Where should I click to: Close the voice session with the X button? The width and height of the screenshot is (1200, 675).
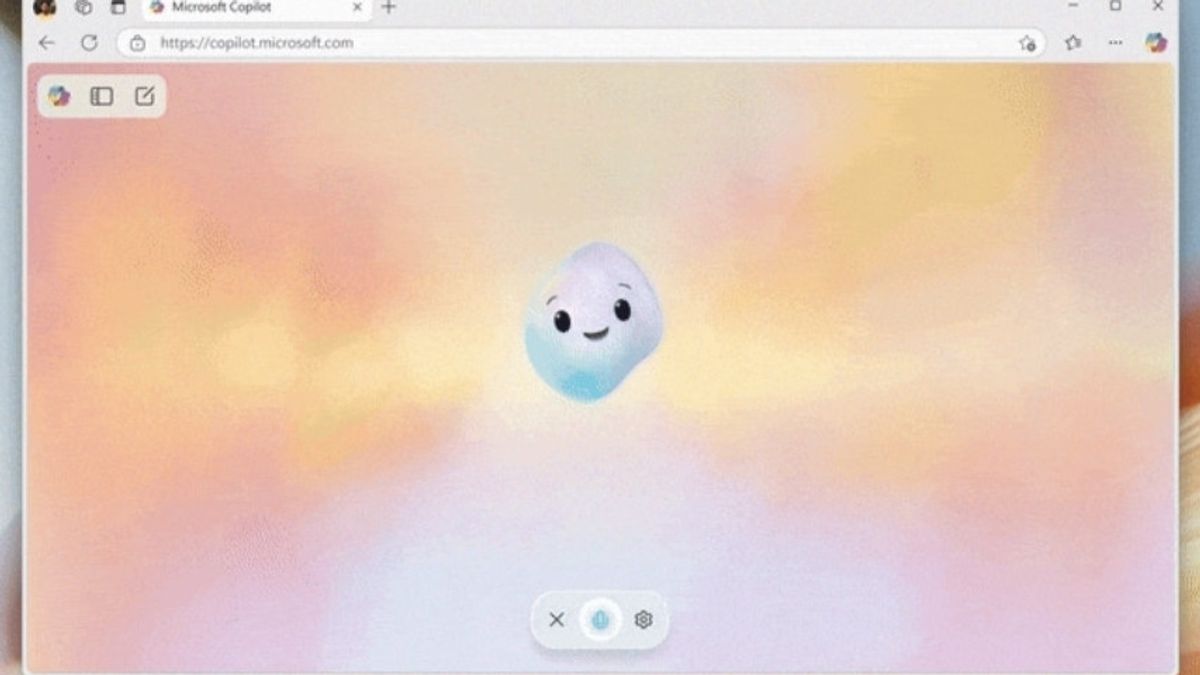tap(557, 619)
